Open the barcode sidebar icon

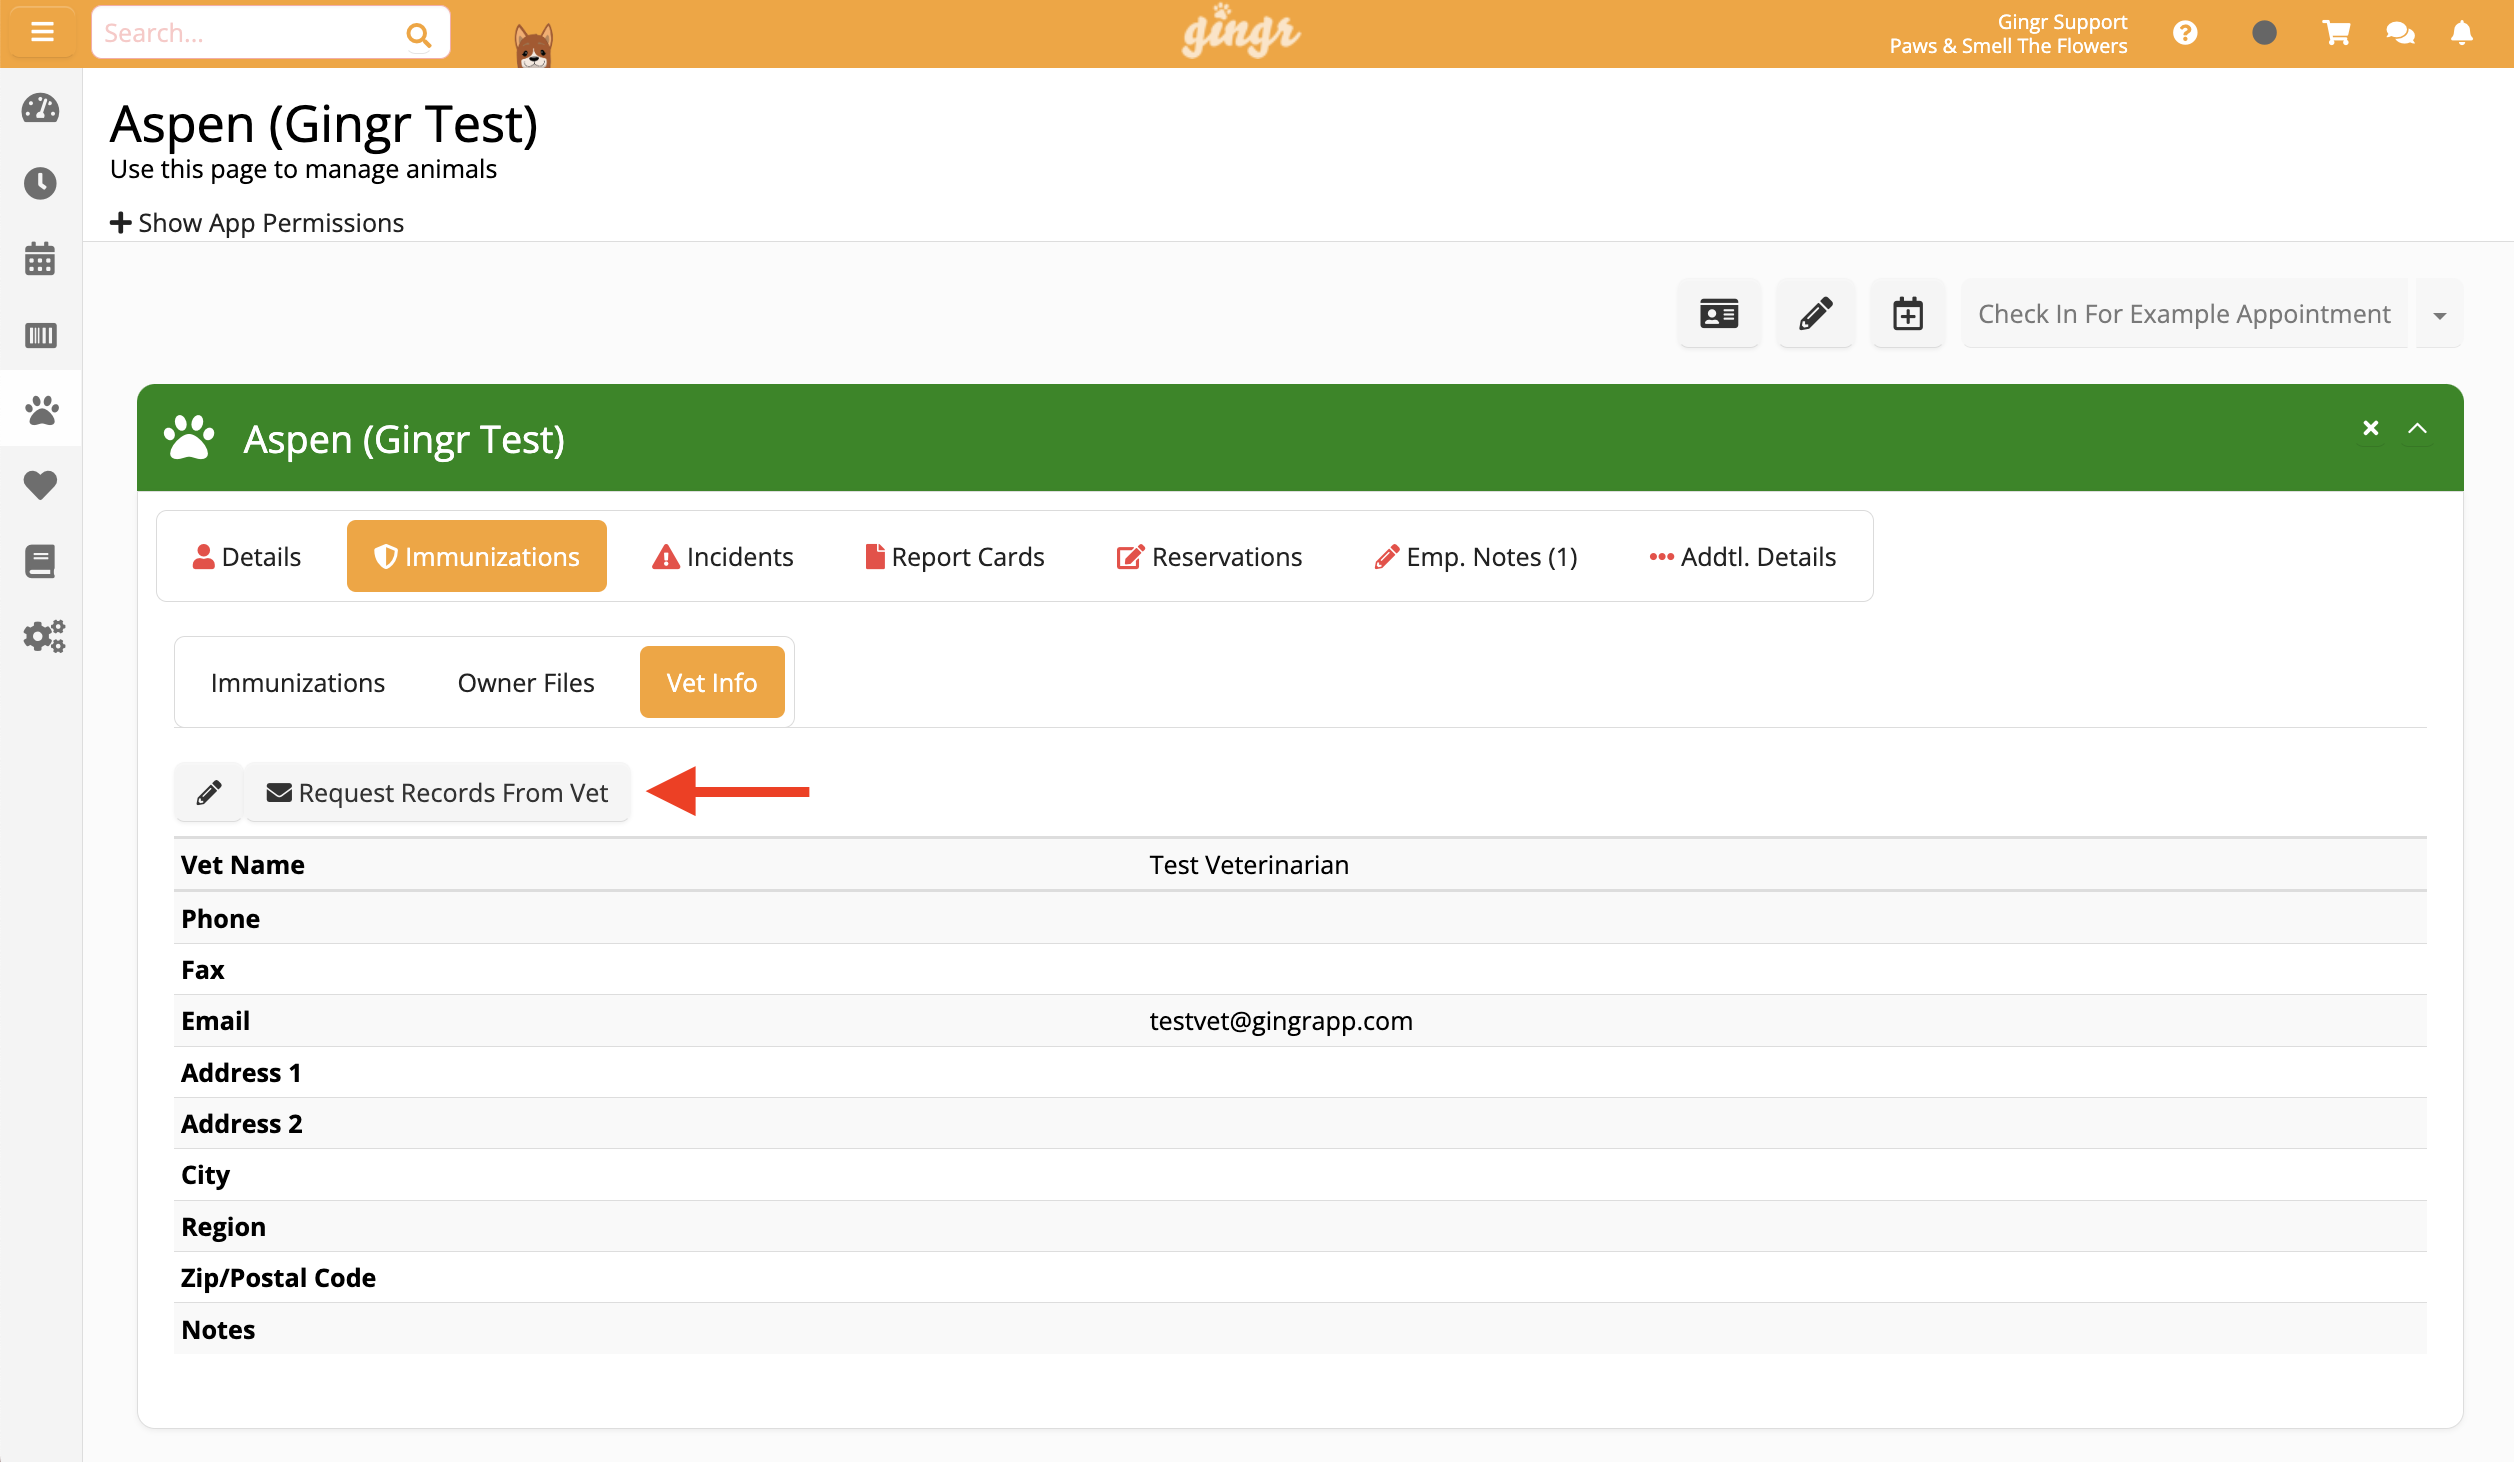pos(40,335)
